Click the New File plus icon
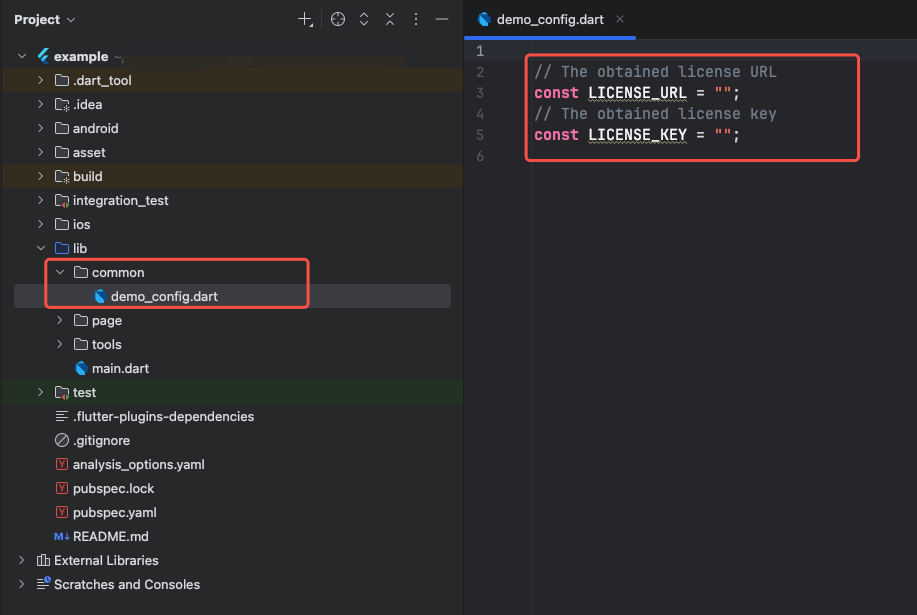This screenshot has width=917, height=615. pyautogui.click(x=305, y=20)
